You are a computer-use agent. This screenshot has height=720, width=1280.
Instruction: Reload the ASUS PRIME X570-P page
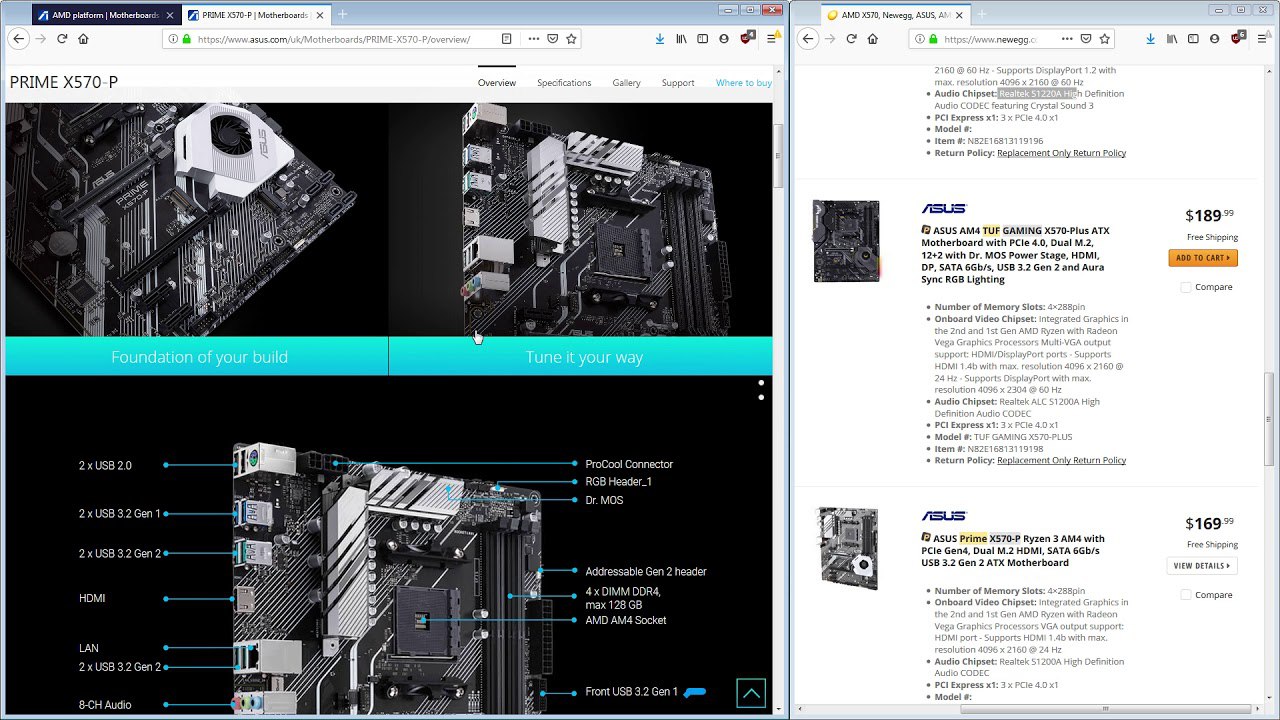[62, 38]
